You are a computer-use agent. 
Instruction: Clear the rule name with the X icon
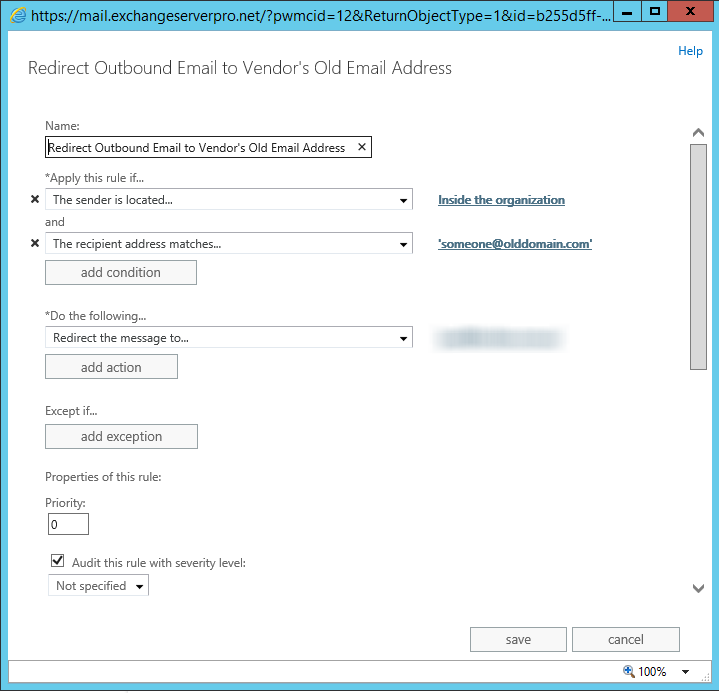(x=361, y=147)
